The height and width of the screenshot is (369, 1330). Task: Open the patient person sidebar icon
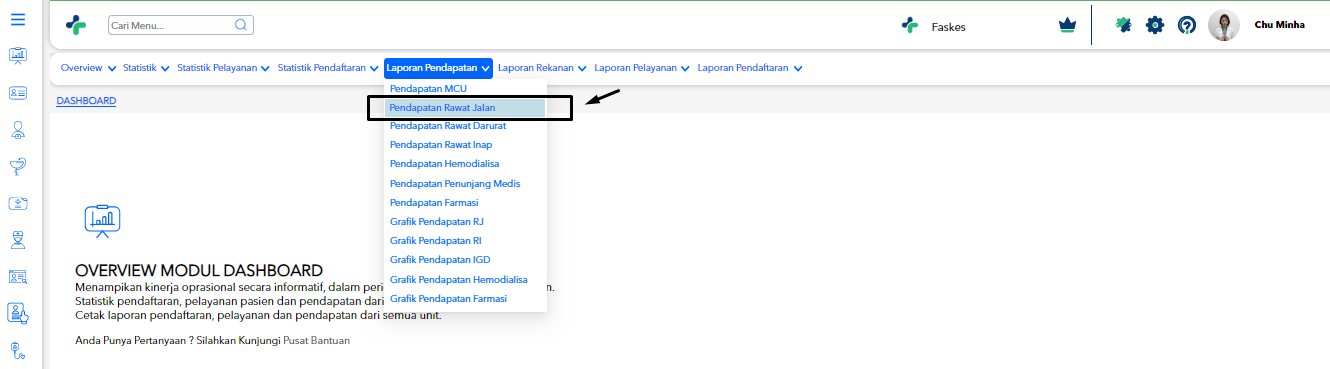(18, 129)
